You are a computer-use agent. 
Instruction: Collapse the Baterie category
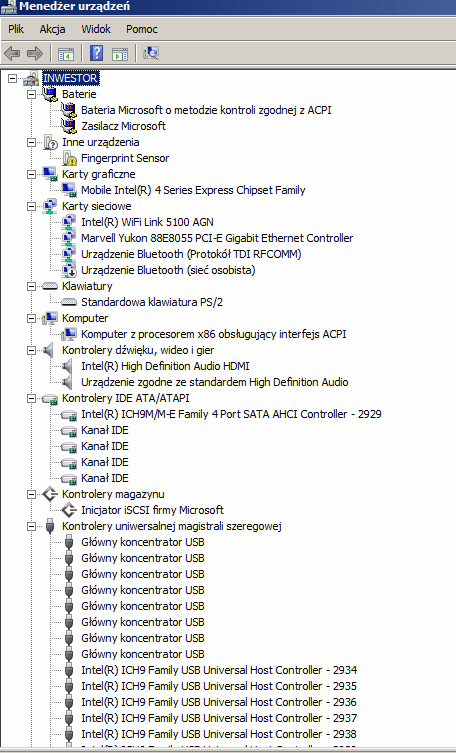pos(31,94)
